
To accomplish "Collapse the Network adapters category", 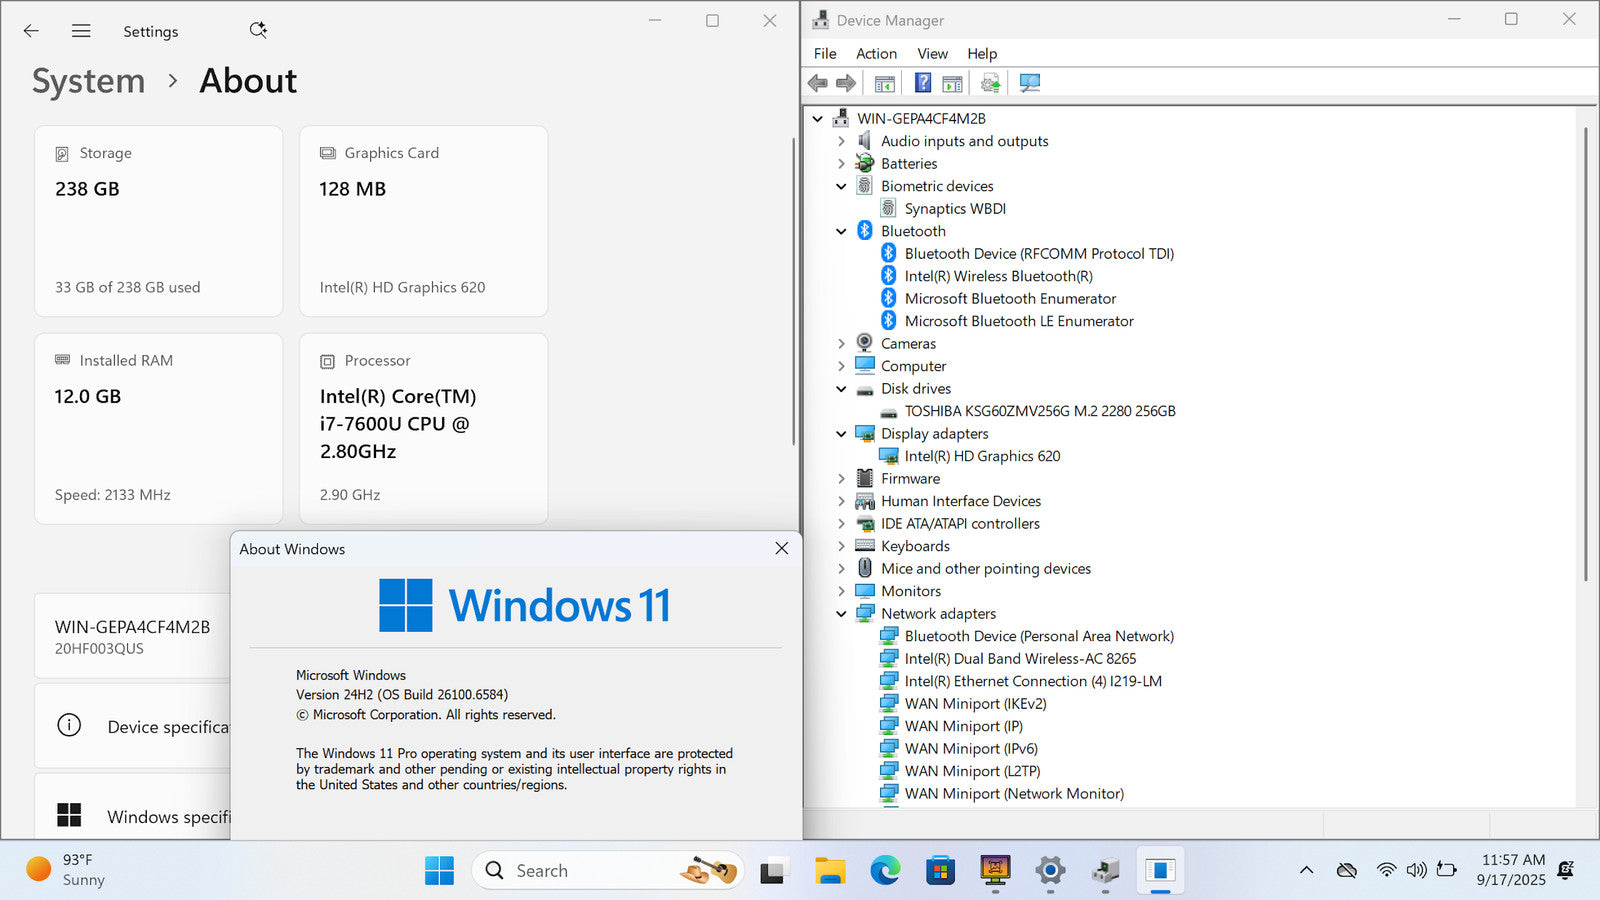I will coord(841,614).
